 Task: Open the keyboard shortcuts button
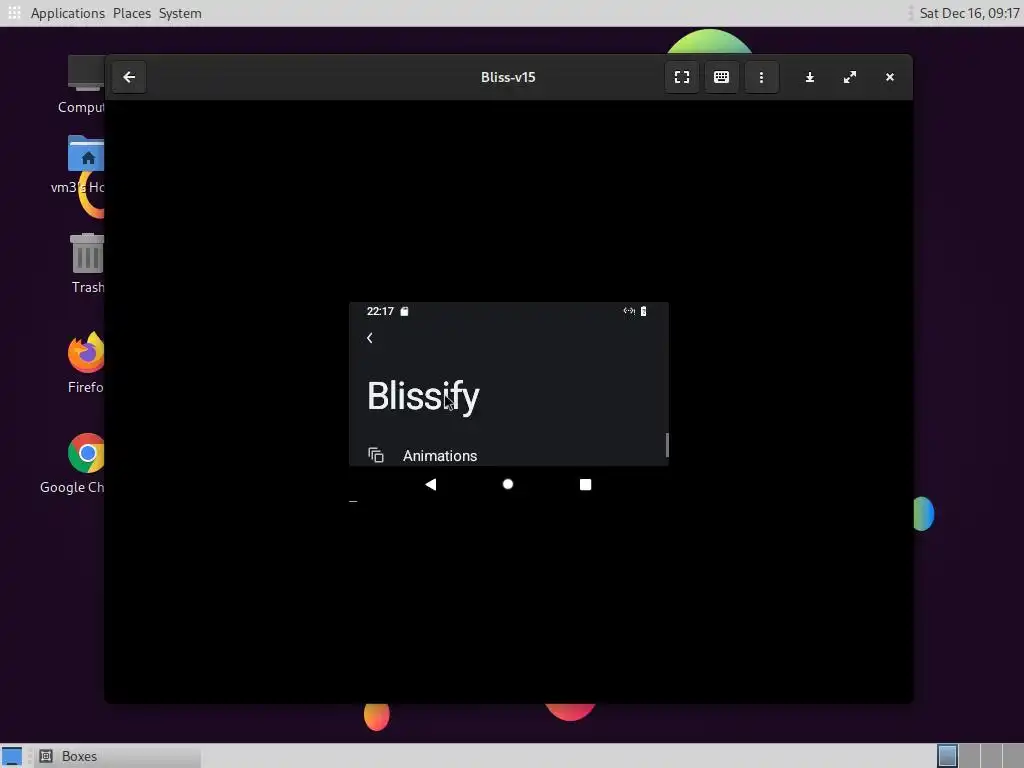[x=722, y=77]
